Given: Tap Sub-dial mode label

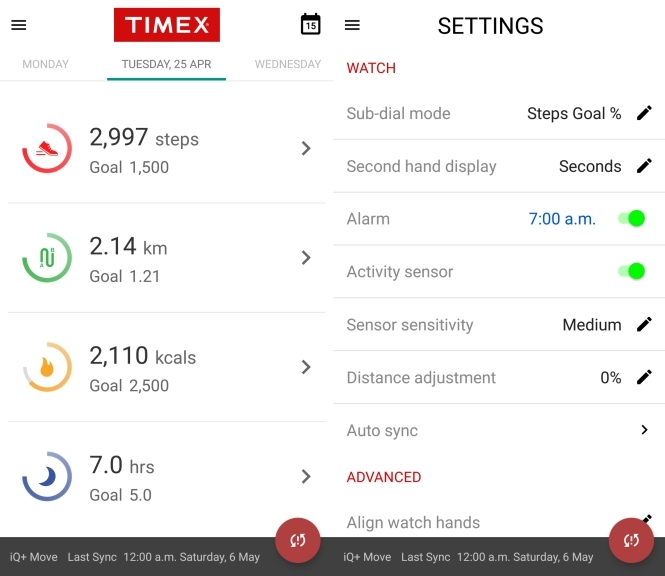Looking at the screenshot, I should (x=398, y=114).
